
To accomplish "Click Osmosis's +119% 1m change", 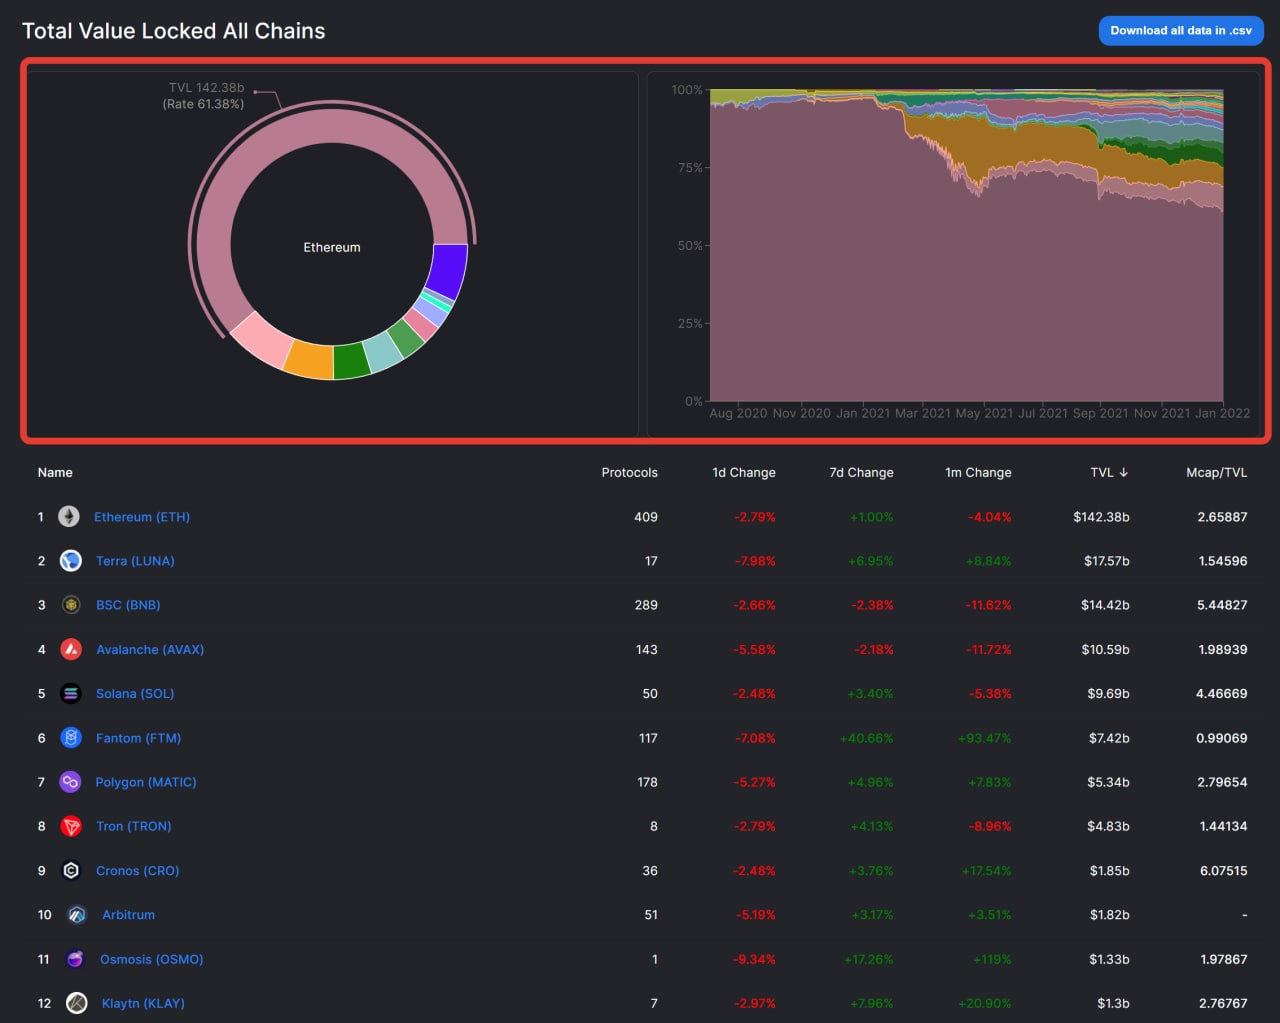I will [x=992, y=959].
